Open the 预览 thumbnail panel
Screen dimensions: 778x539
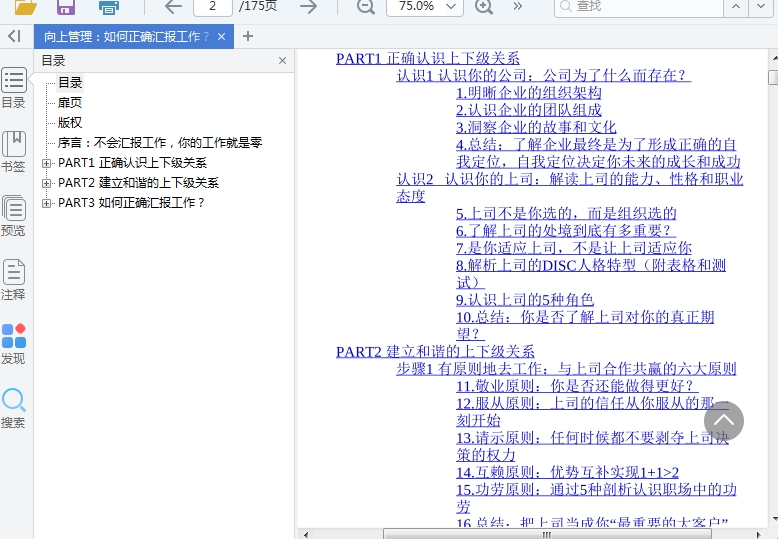pyautogui.click(x=14, y=216)
